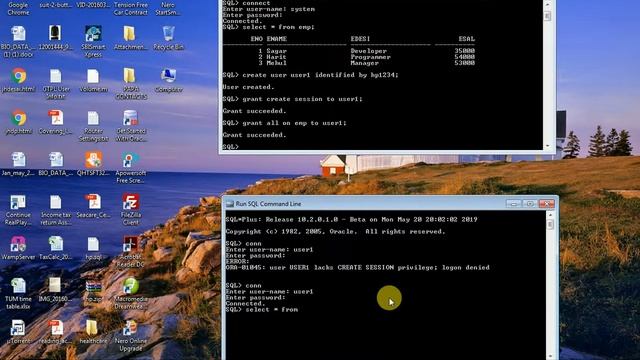This screenshot has width=640, height=360.
Task: Open the Jan_may_2... document icon
Action: 18,160
